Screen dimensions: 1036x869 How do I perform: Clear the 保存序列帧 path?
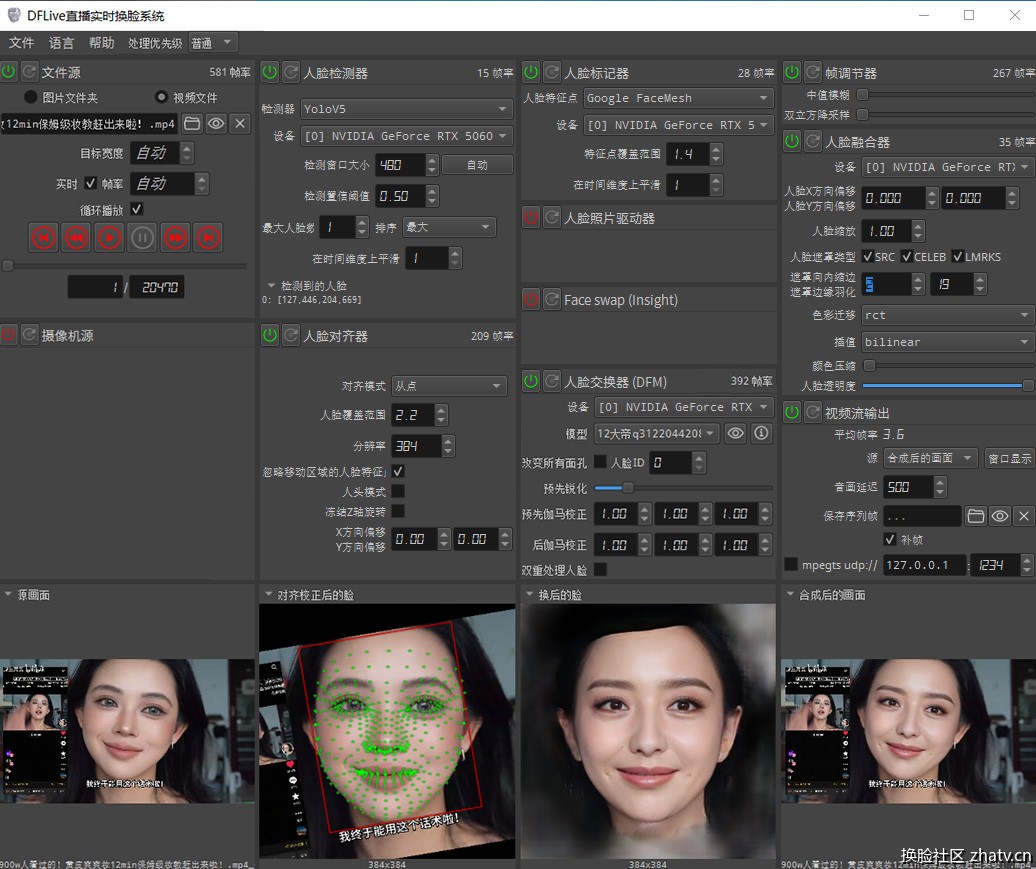tap(1023, 516)
